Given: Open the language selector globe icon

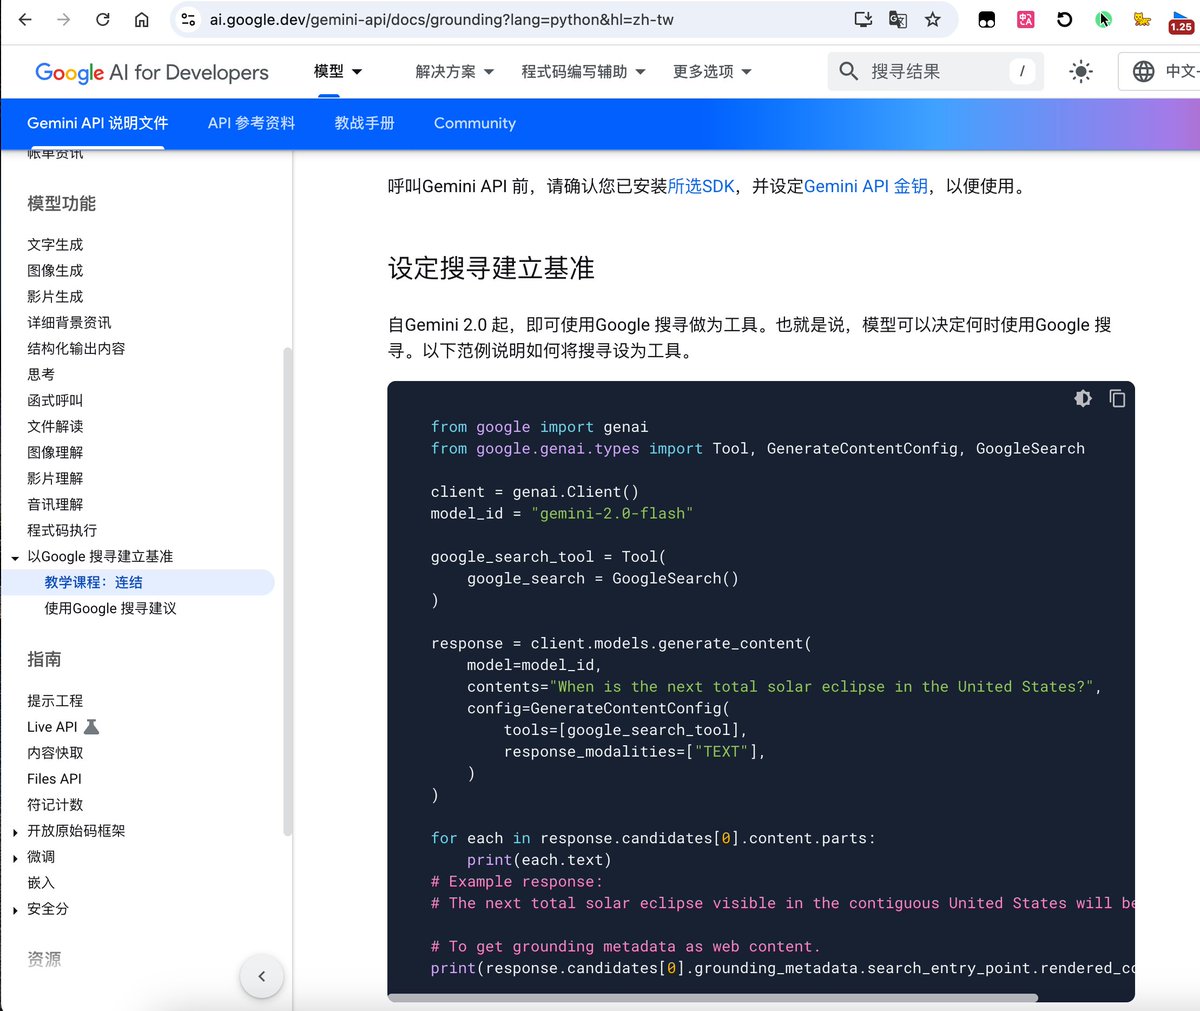Looking at the screenshot, I should [x=1143, y=71].
